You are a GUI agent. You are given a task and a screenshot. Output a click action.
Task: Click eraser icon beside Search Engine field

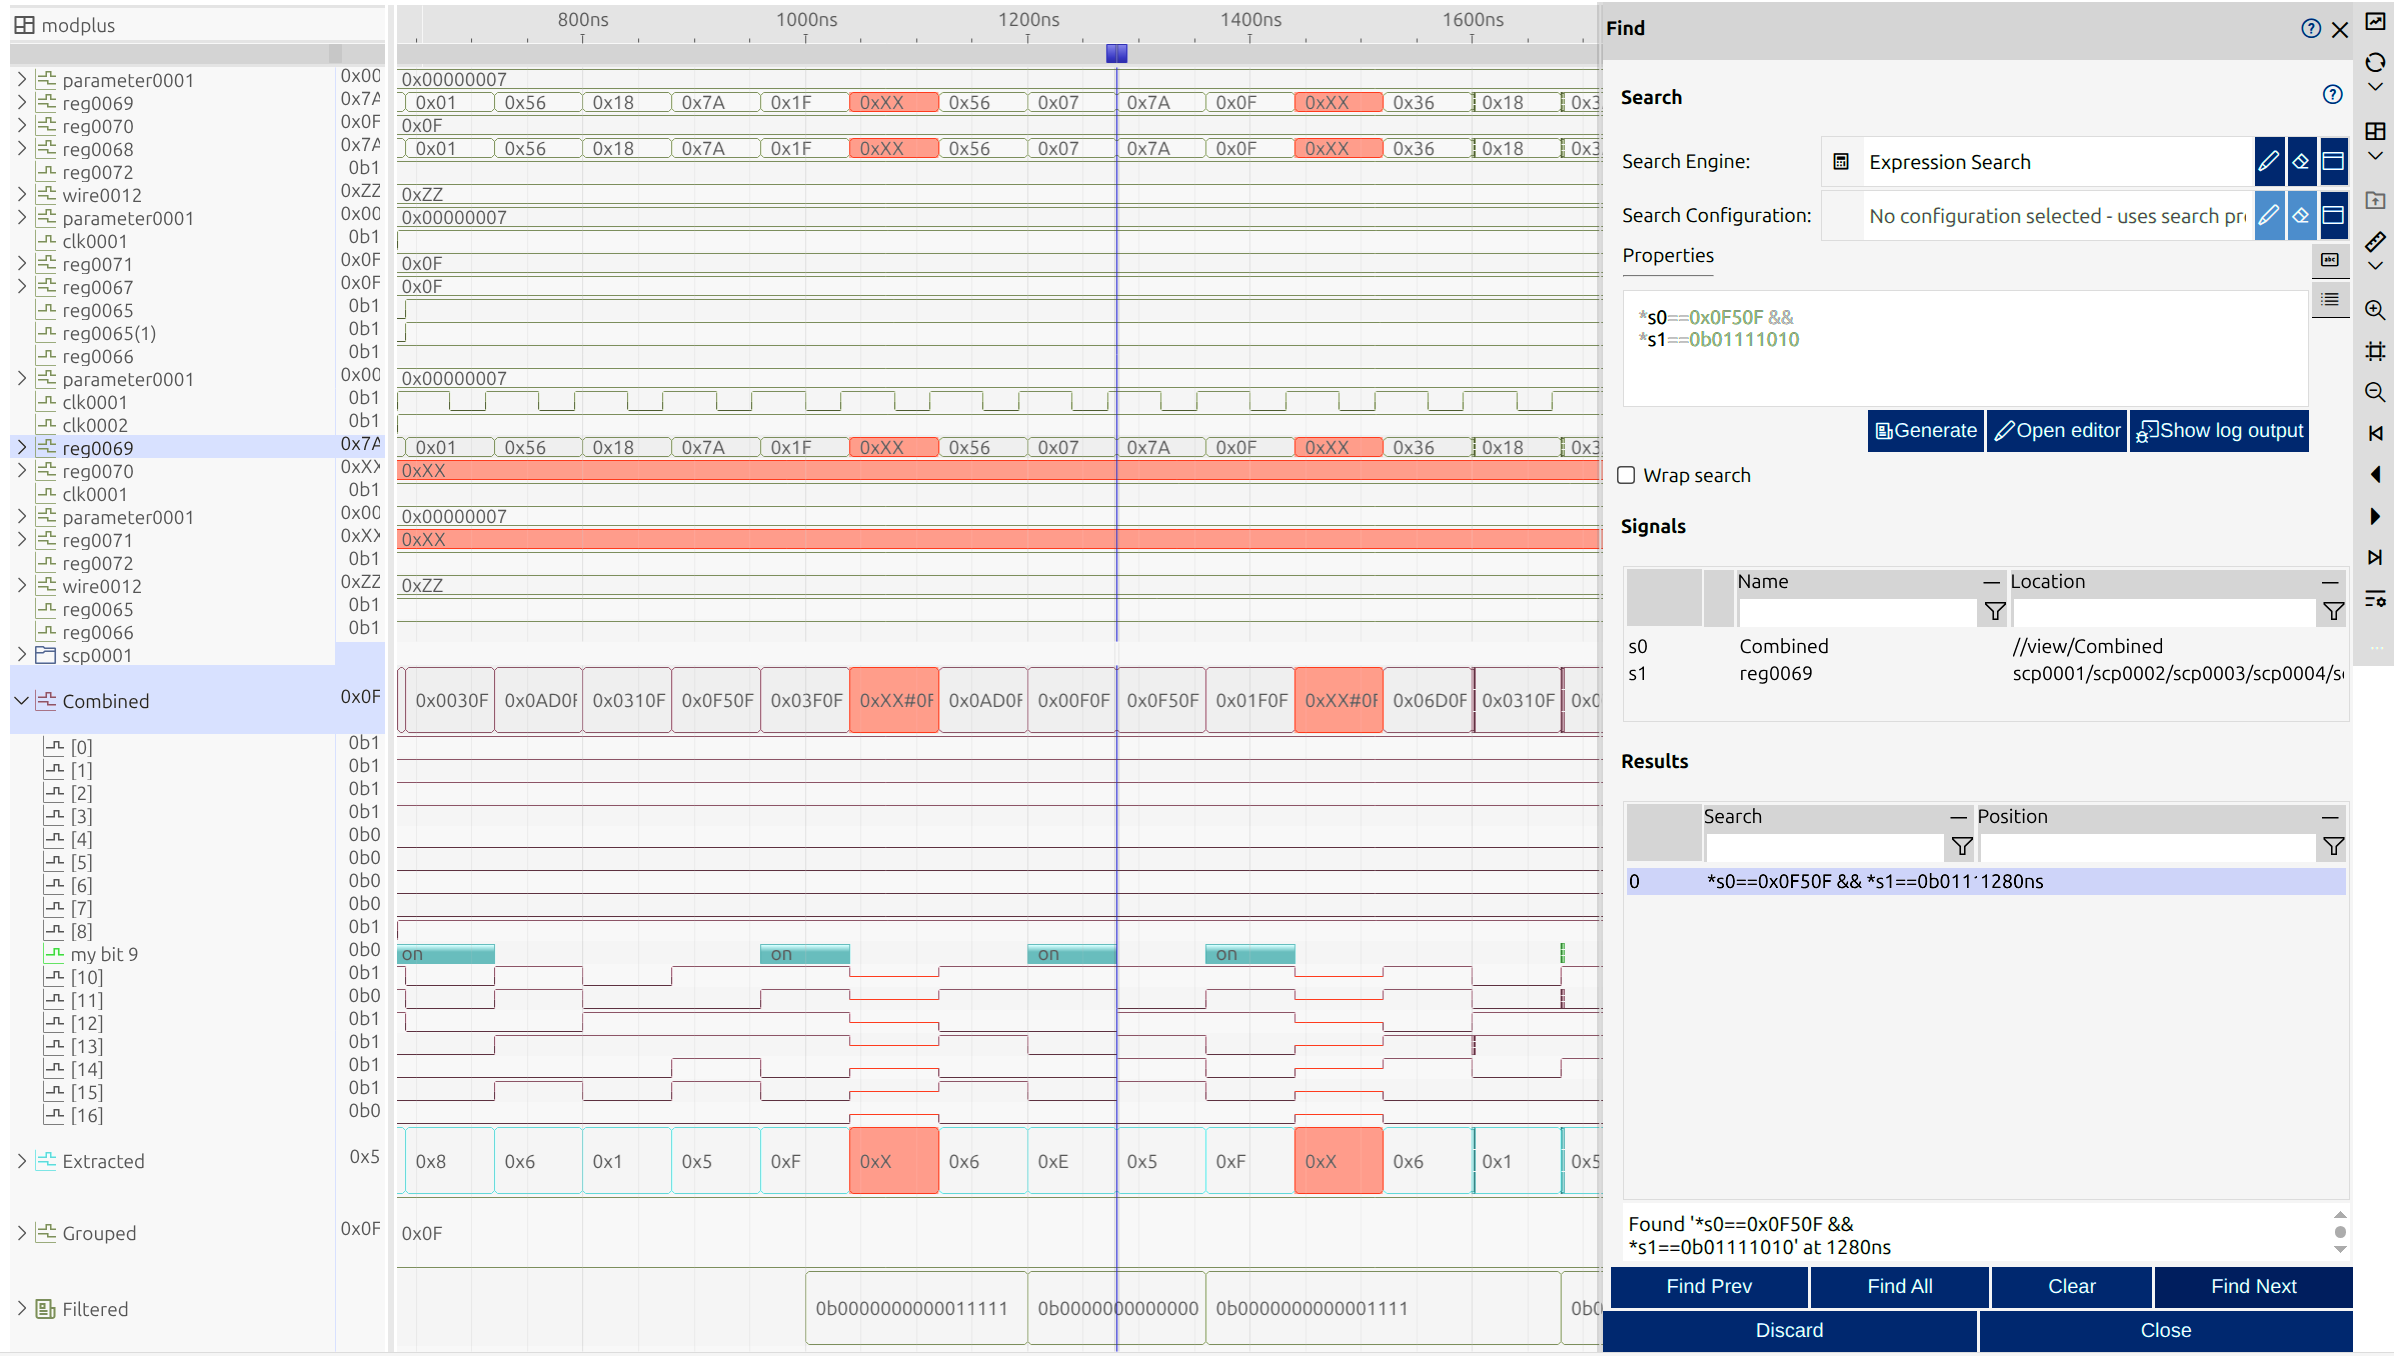point(2301,162)
